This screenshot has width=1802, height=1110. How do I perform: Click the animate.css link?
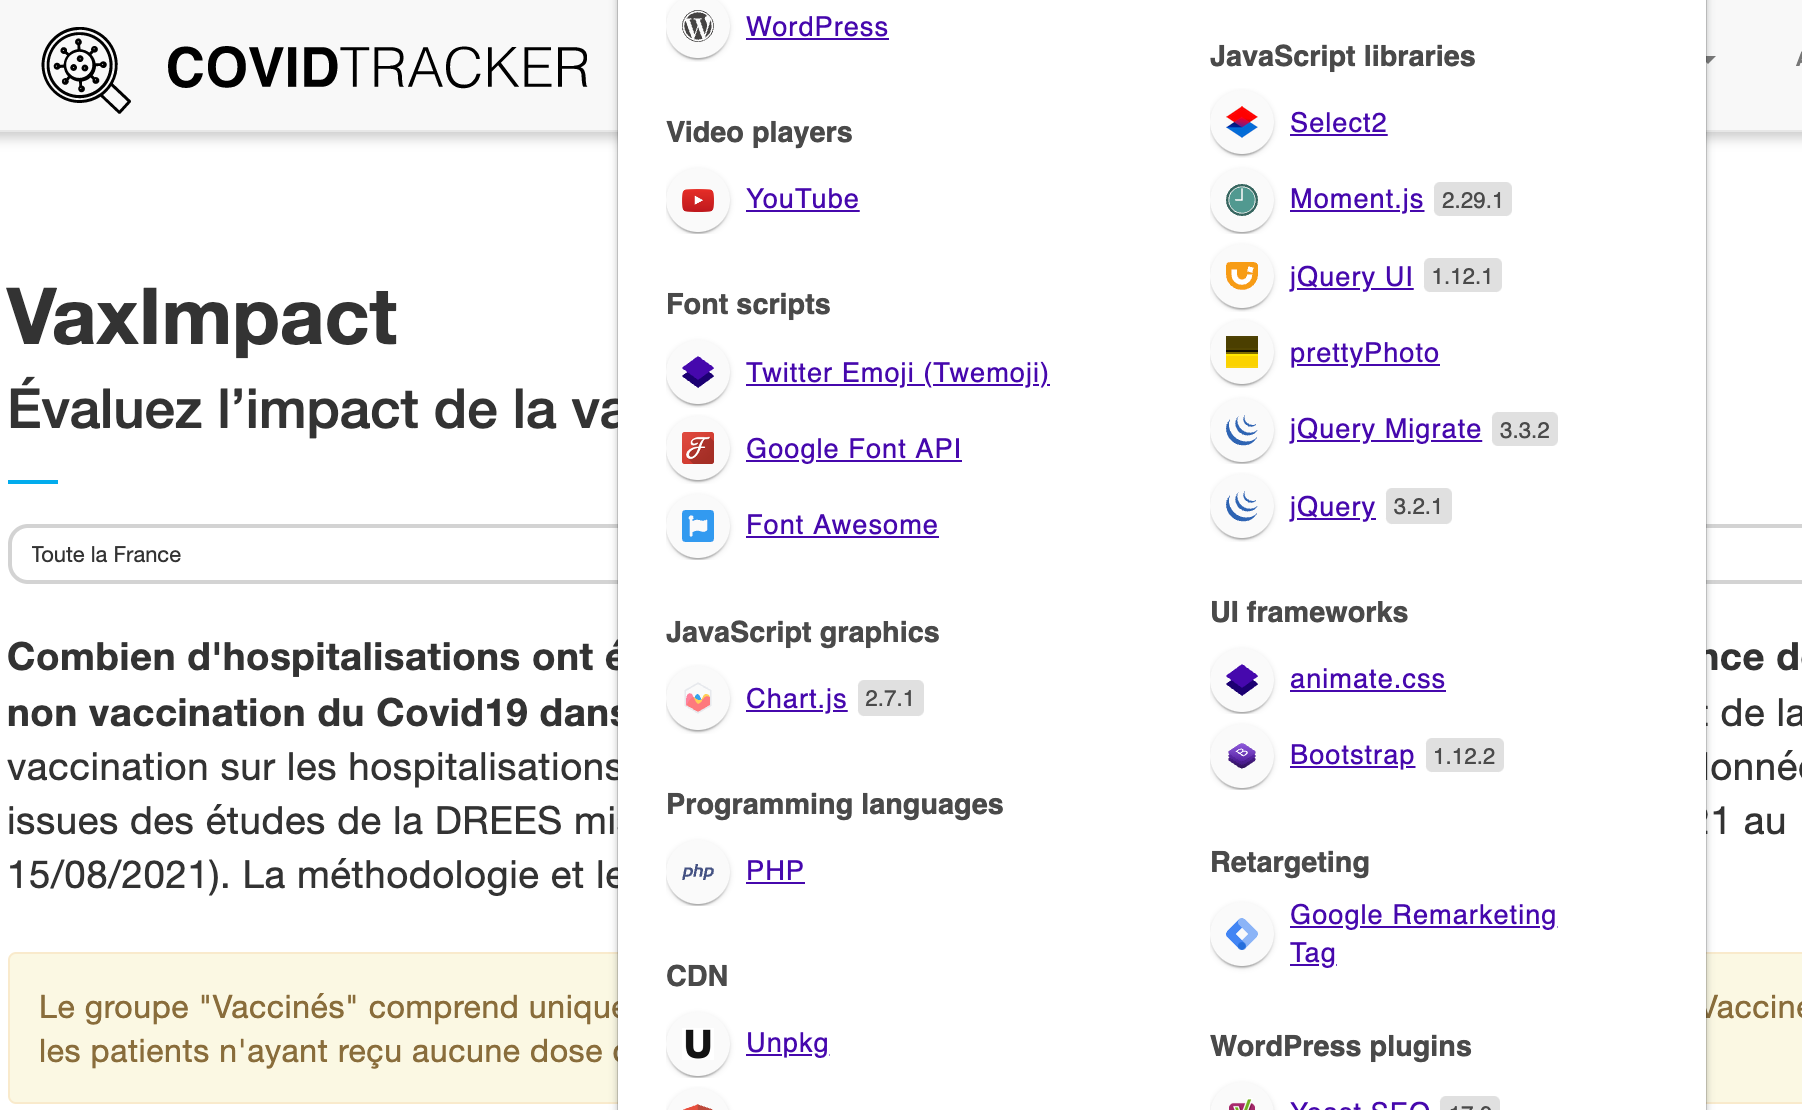[x=1367, y=679]
